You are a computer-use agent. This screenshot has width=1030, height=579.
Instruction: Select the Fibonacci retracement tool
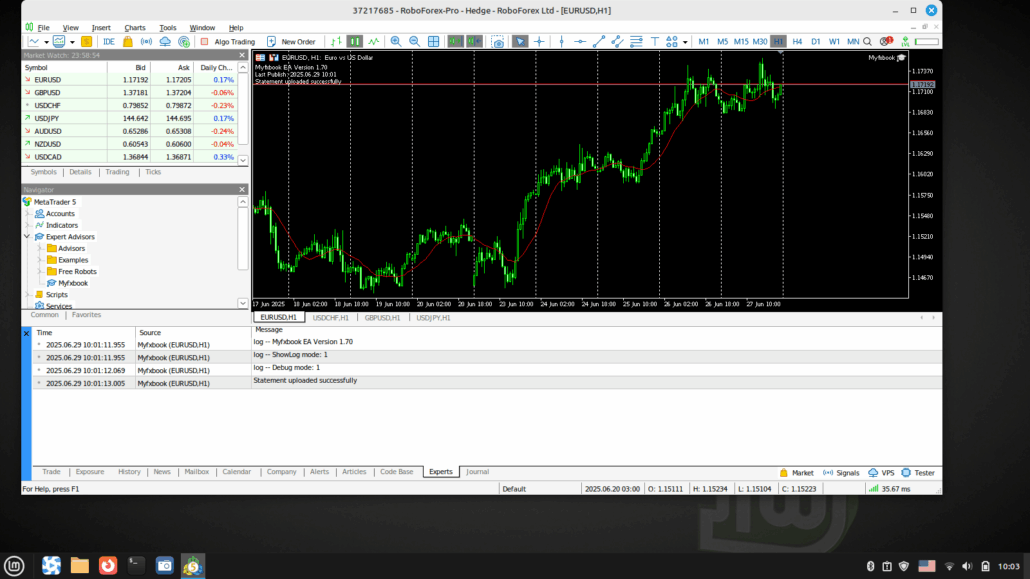[636, 41]
